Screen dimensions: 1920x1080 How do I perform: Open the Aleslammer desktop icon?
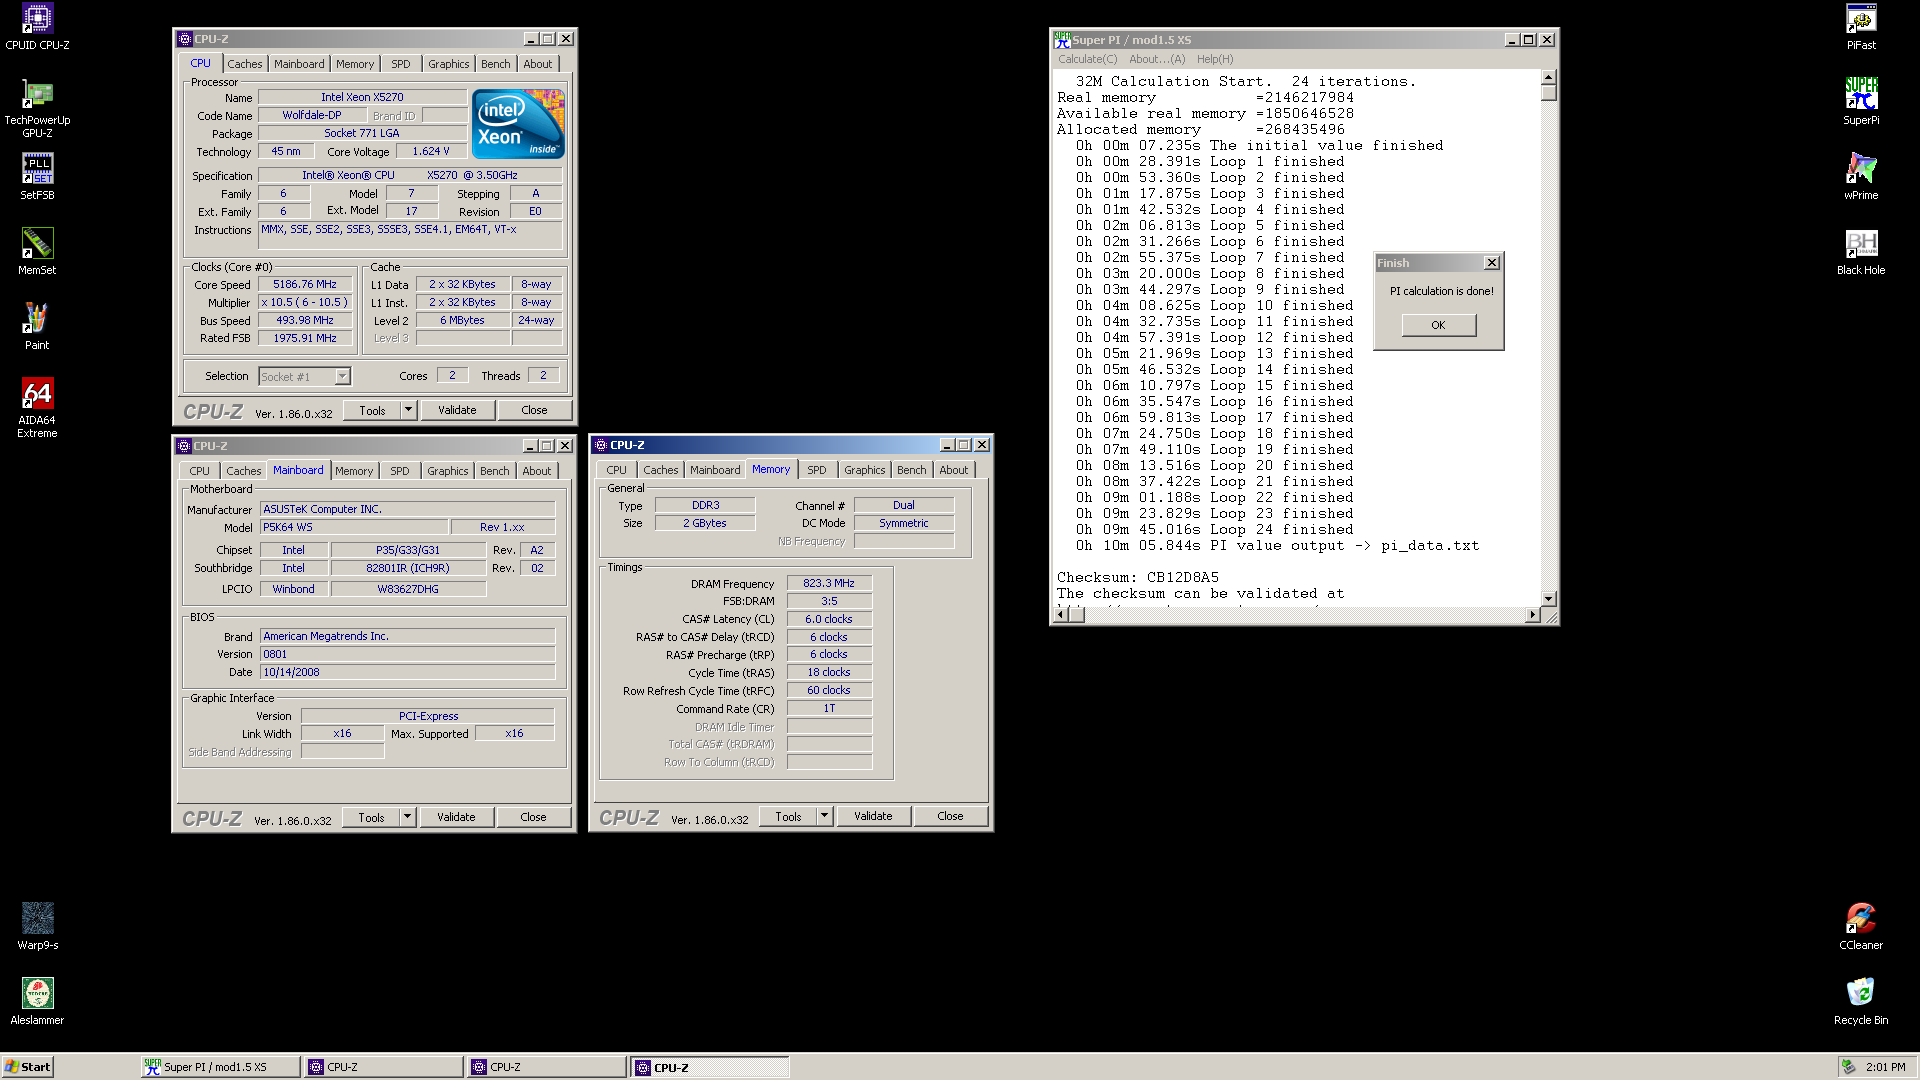[37, 1002]
